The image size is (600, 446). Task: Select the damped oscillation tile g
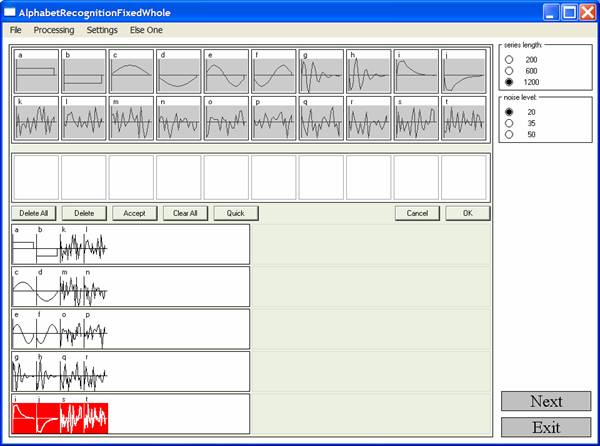[x=321, y=71]
